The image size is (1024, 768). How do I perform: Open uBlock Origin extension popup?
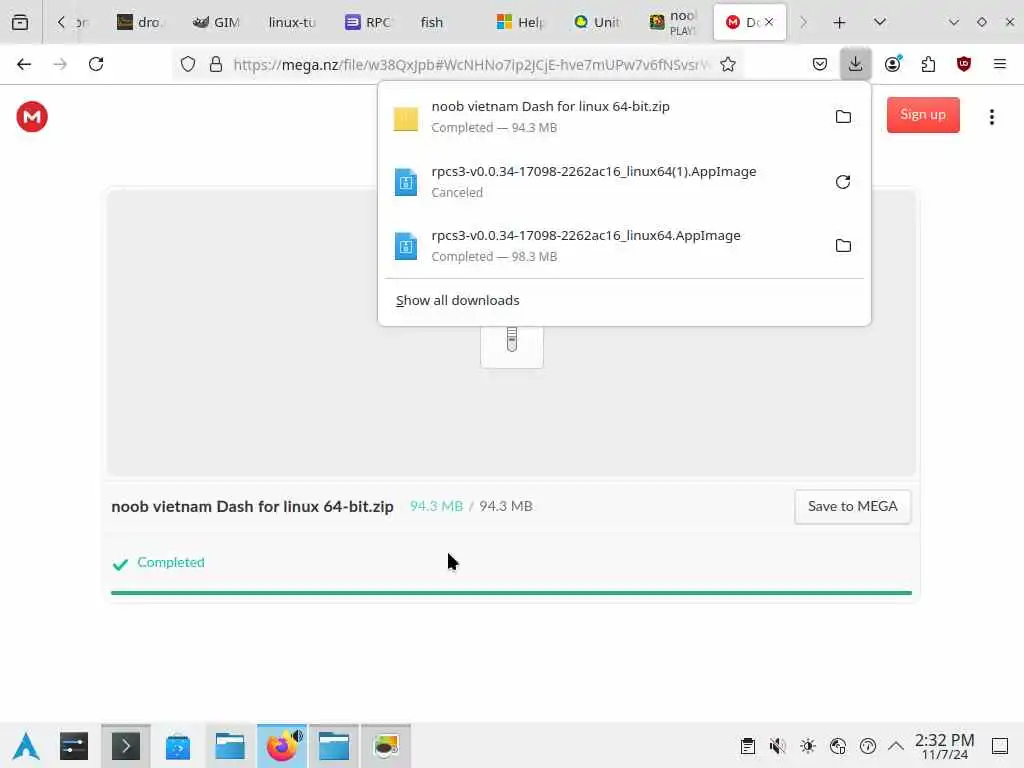(x=964, y=64)
